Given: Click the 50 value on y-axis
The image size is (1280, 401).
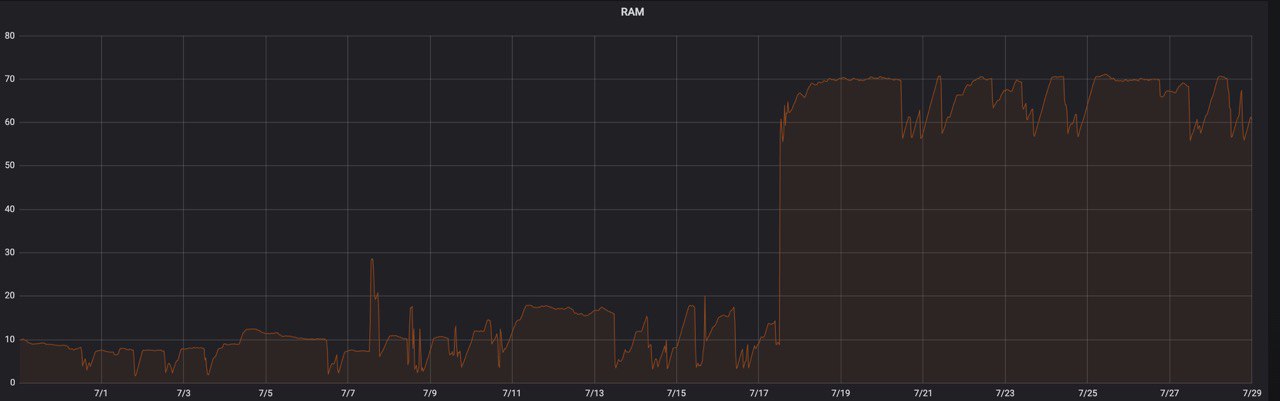Looking at the screenshot, I should 10,166.
